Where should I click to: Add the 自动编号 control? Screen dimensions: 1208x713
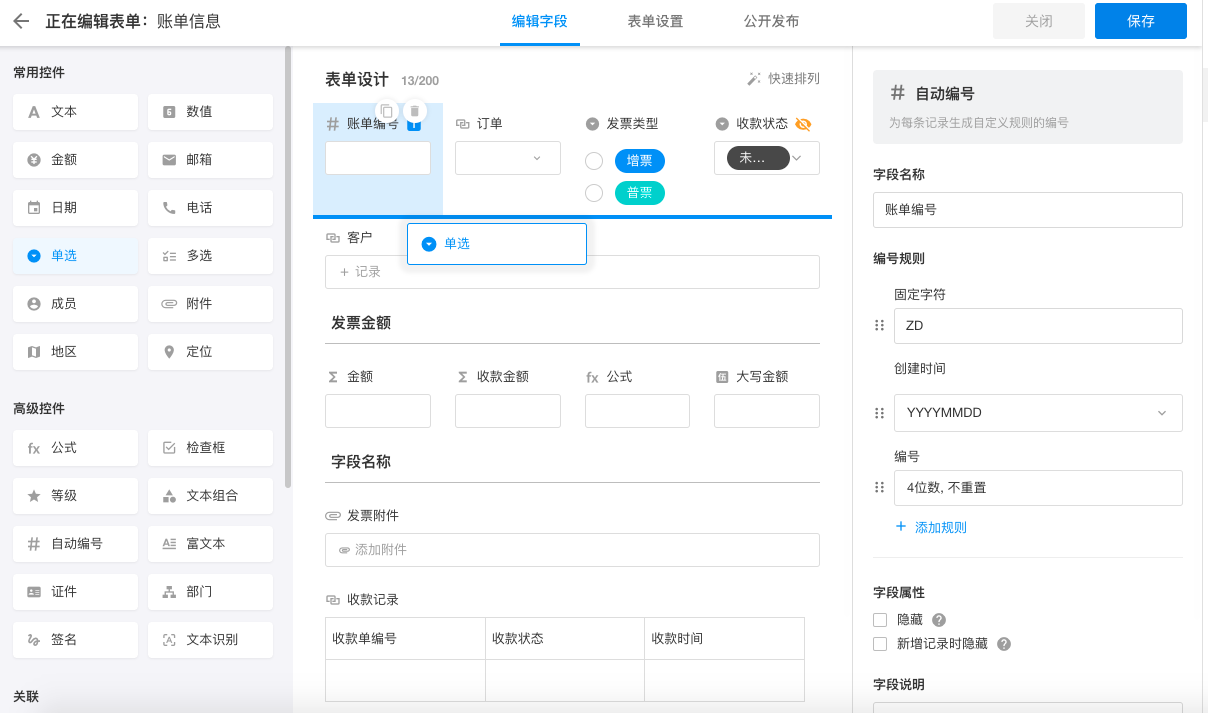click(x=75, y=544)
